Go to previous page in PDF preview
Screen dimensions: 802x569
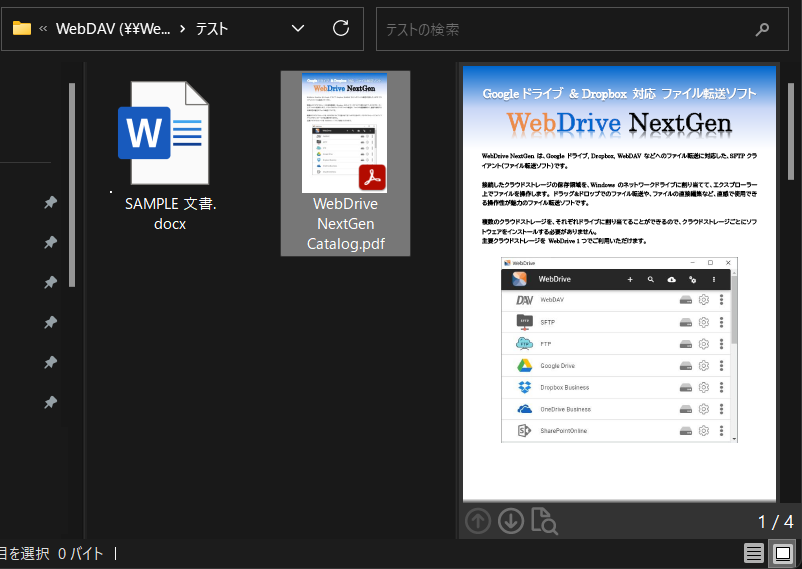(479, 521)
